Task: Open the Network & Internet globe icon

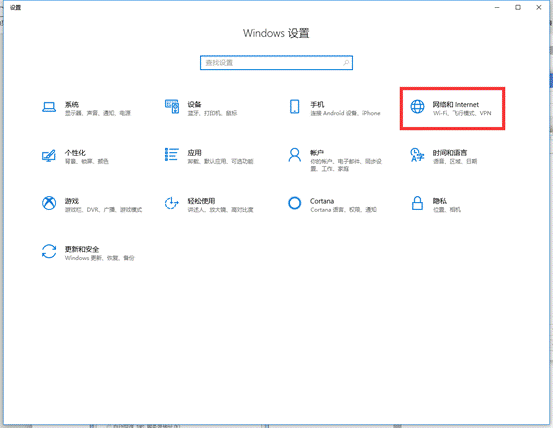Action: click(x=417, y=106)
